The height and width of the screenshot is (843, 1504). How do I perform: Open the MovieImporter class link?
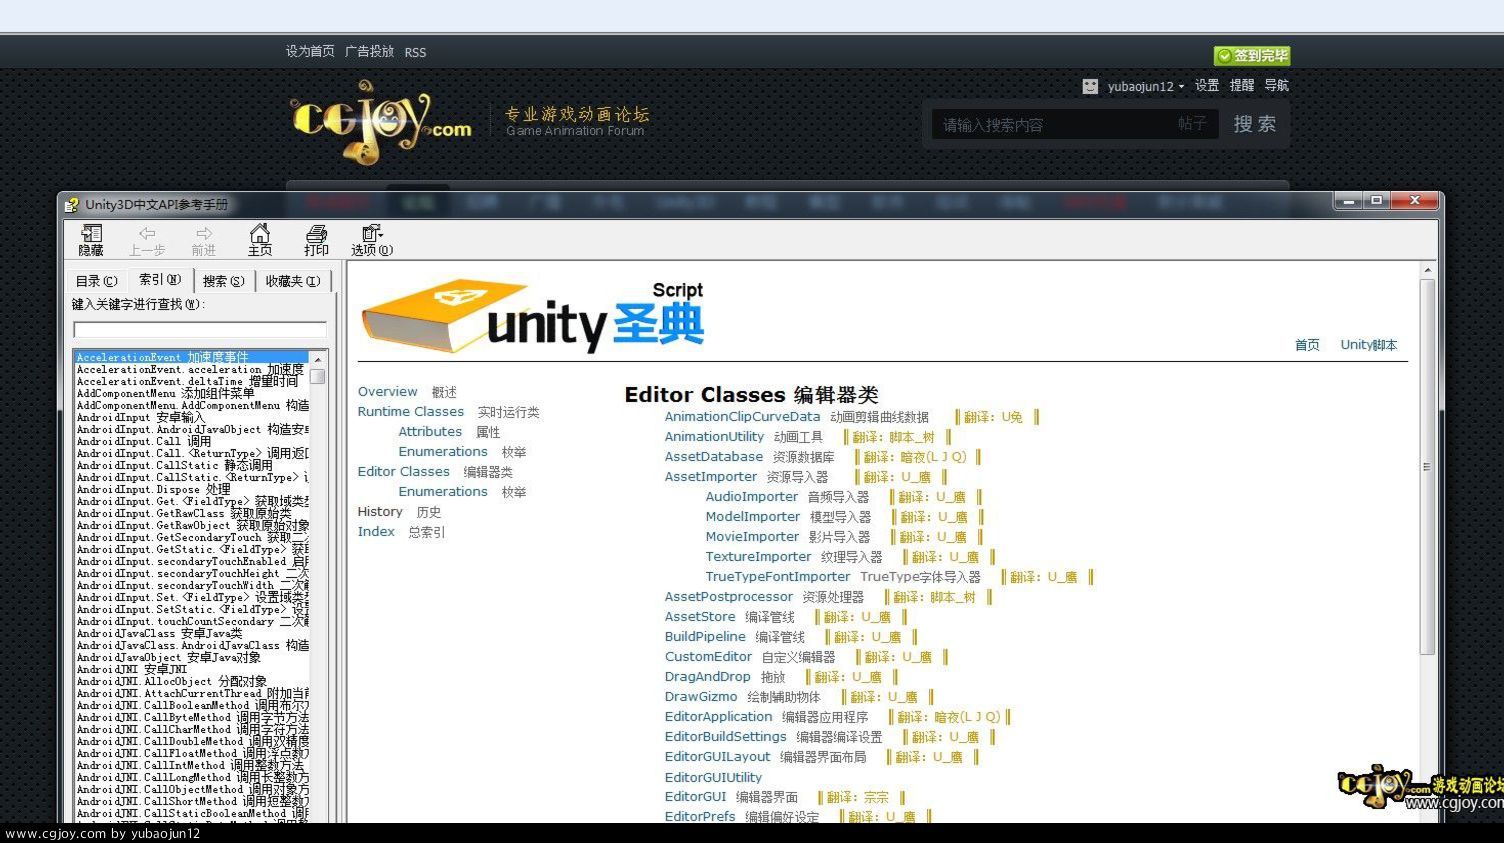pyautogui.click(x=753, y=537)
